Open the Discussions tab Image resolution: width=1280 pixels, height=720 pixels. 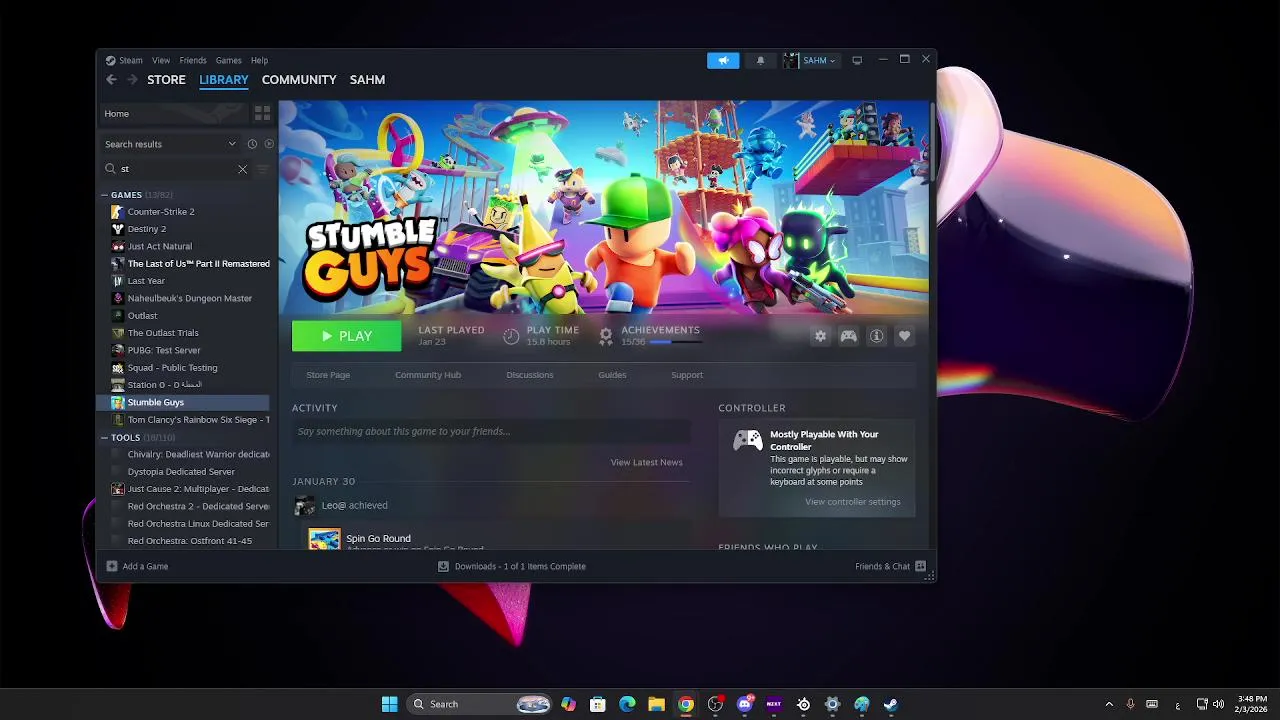pos(530,375)
